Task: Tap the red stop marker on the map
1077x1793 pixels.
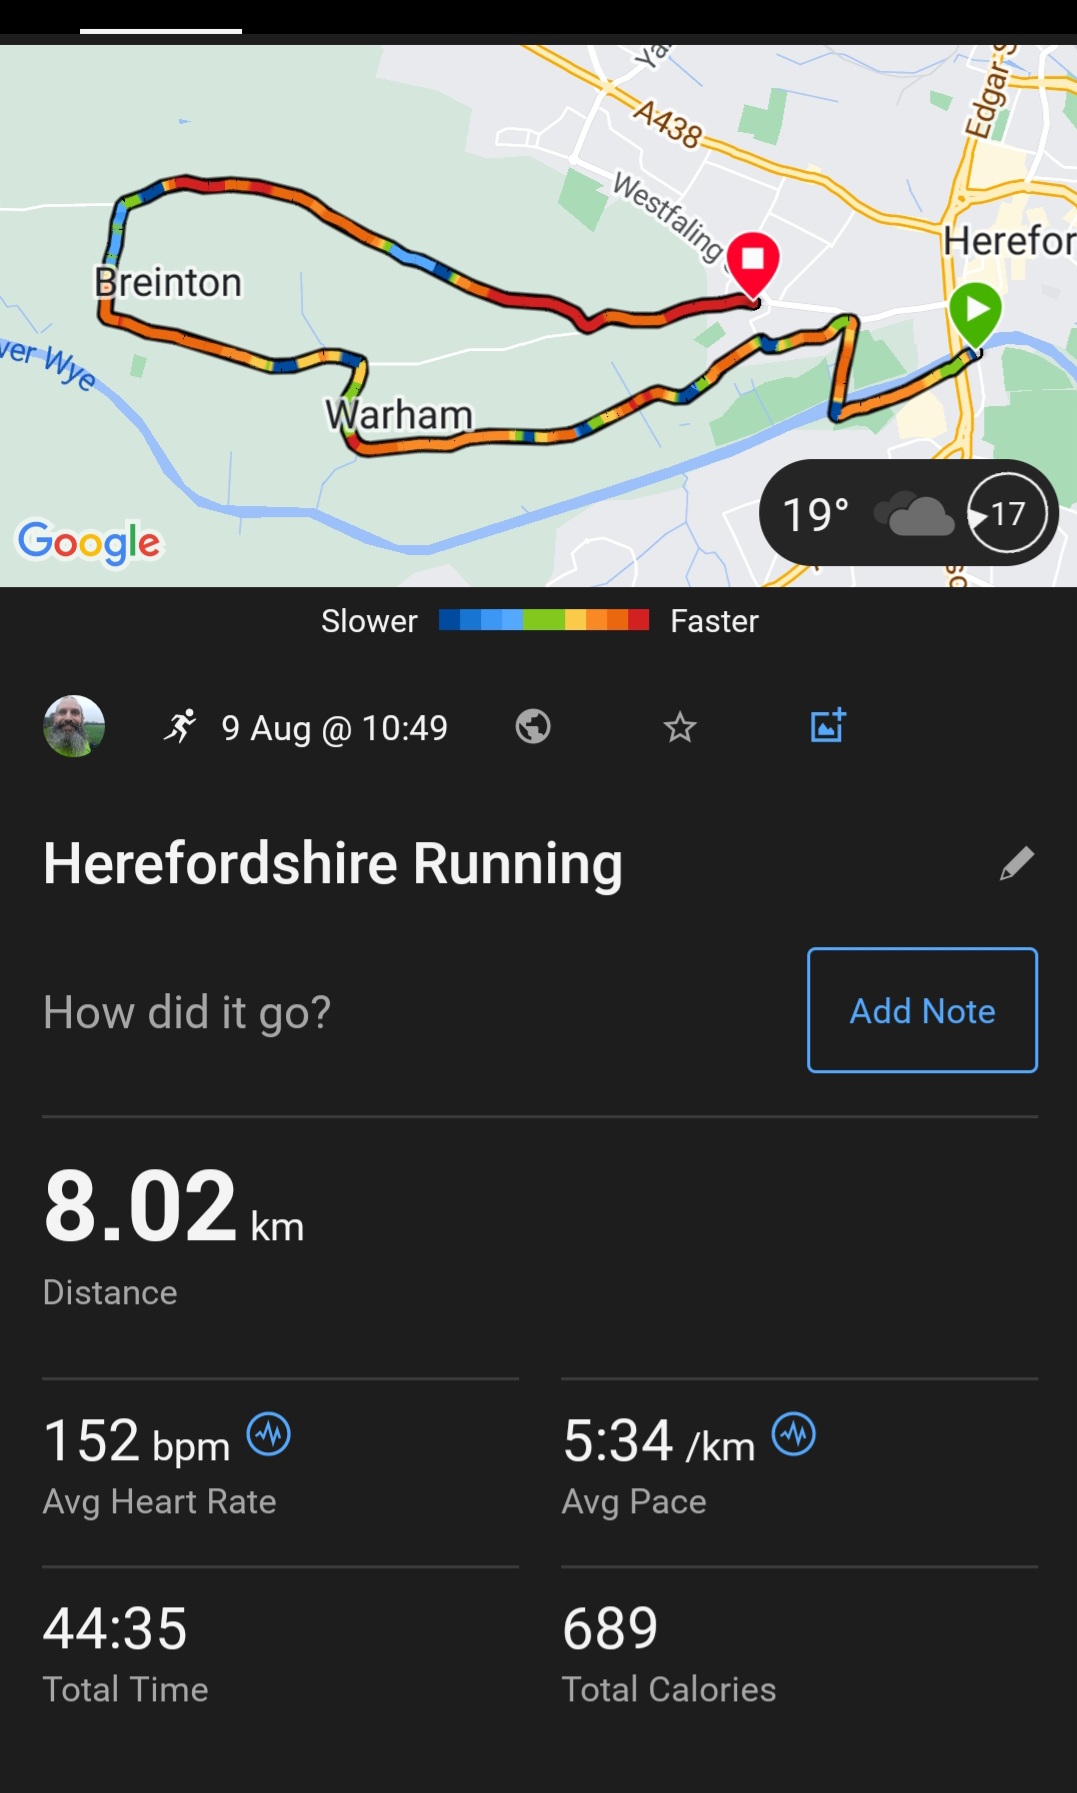Action: pyautogui.click(x=753, y=264)
